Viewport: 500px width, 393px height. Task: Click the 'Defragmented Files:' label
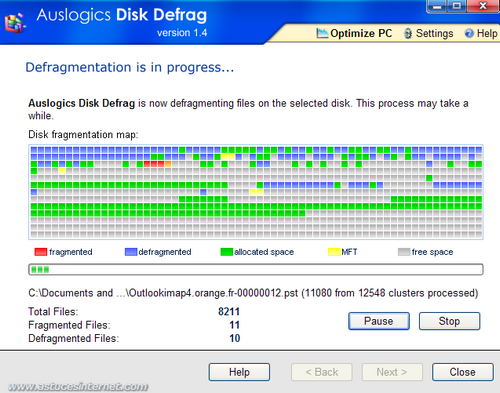click(74, 338)
